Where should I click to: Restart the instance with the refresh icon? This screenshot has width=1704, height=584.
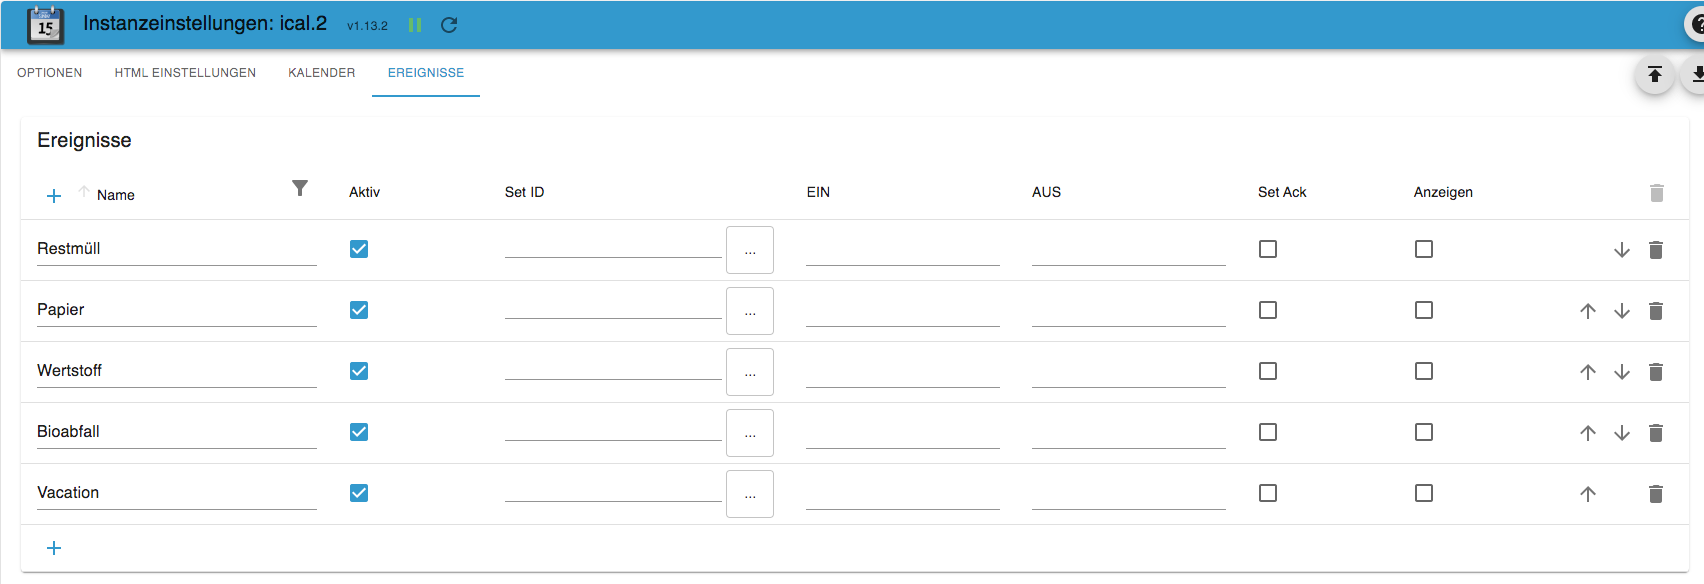point(449,25)
